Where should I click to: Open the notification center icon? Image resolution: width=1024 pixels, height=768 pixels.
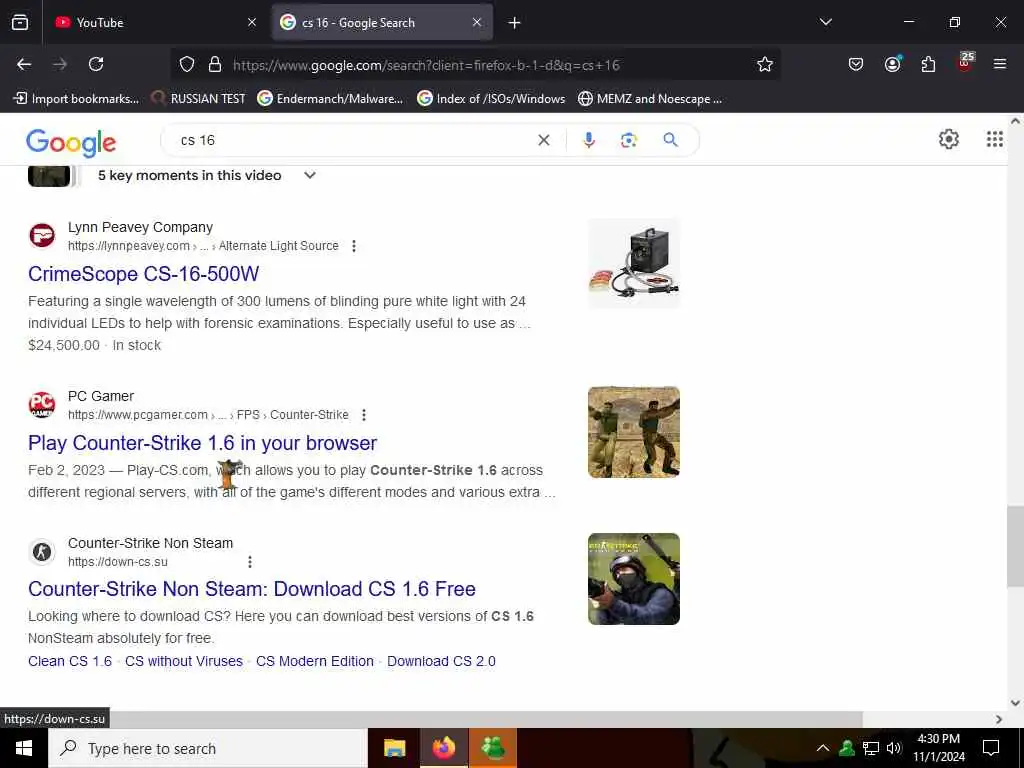[991, 748]
